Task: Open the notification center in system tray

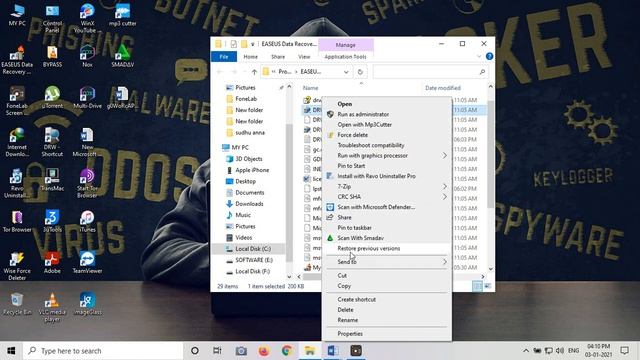Action: point(624,351)
